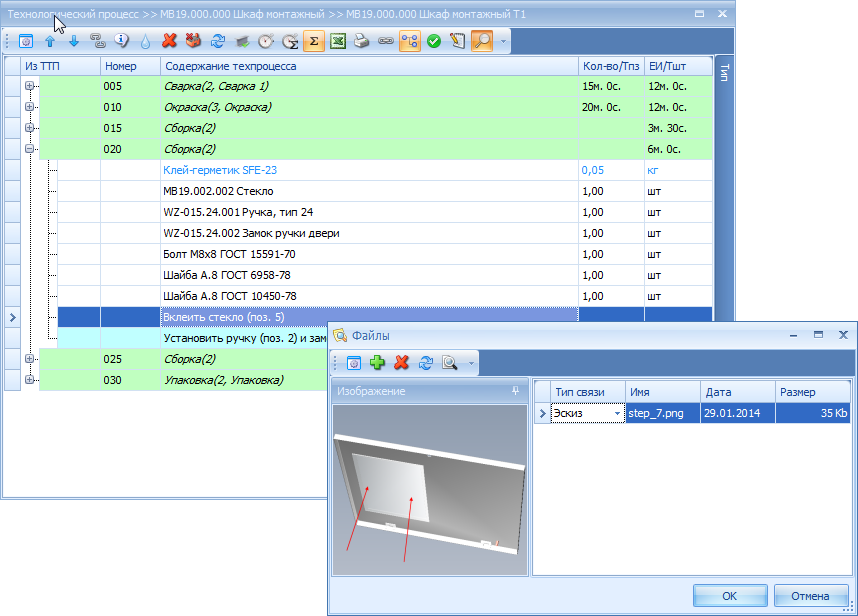Viewport: 858px width, 616px height.
Task: Click the sketch image preview thumbnail
Action: [430, 490]
